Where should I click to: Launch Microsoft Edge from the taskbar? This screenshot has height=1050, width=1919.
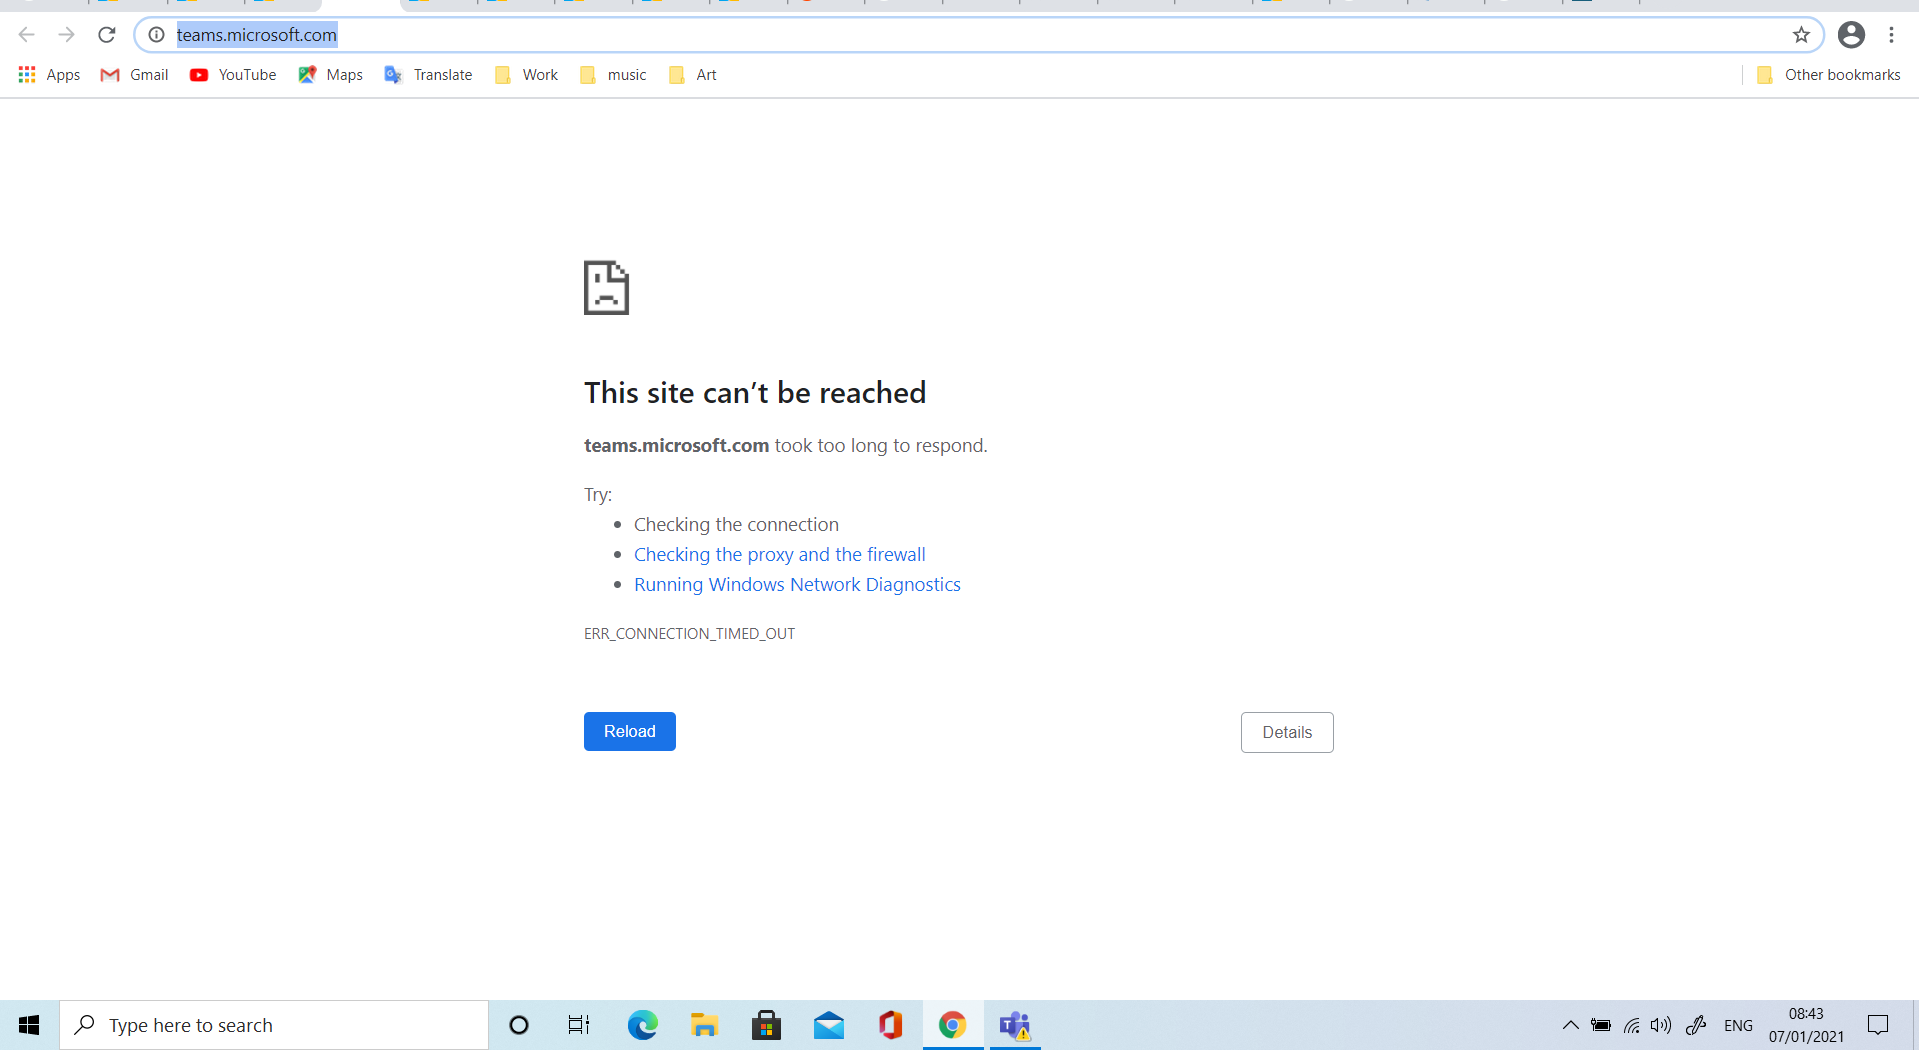(642, 1025)
